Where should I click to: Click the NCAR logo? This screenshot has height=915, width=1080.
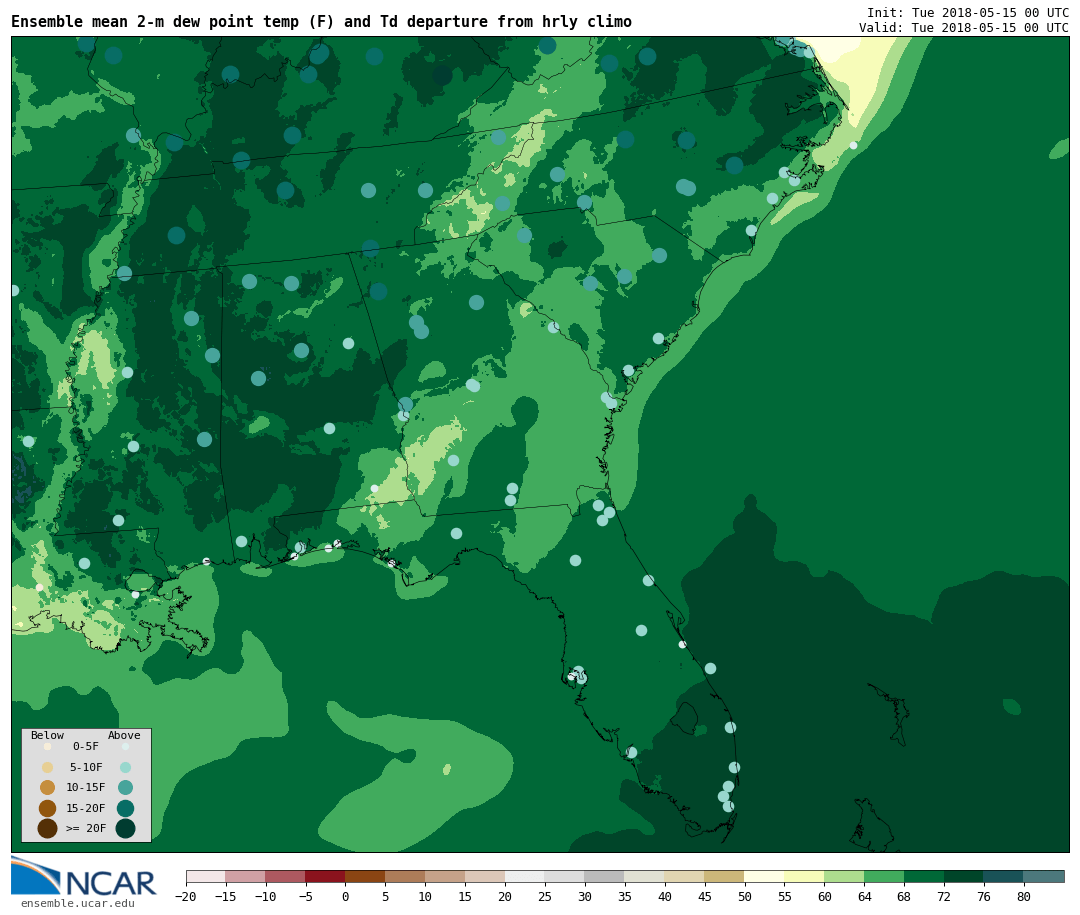point(84,877)
